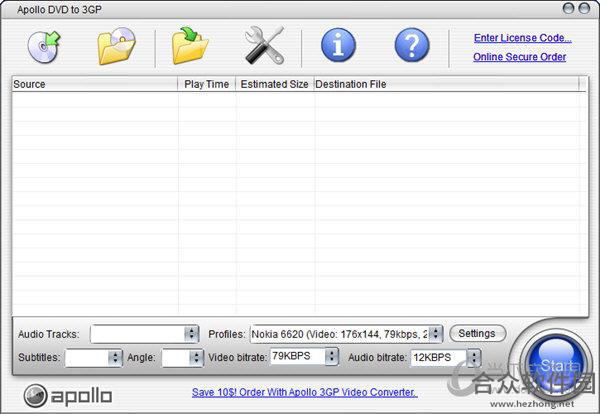Click the Destination File column header
Viewport: 600px width, 414px height.
click(x=446, y=84)
